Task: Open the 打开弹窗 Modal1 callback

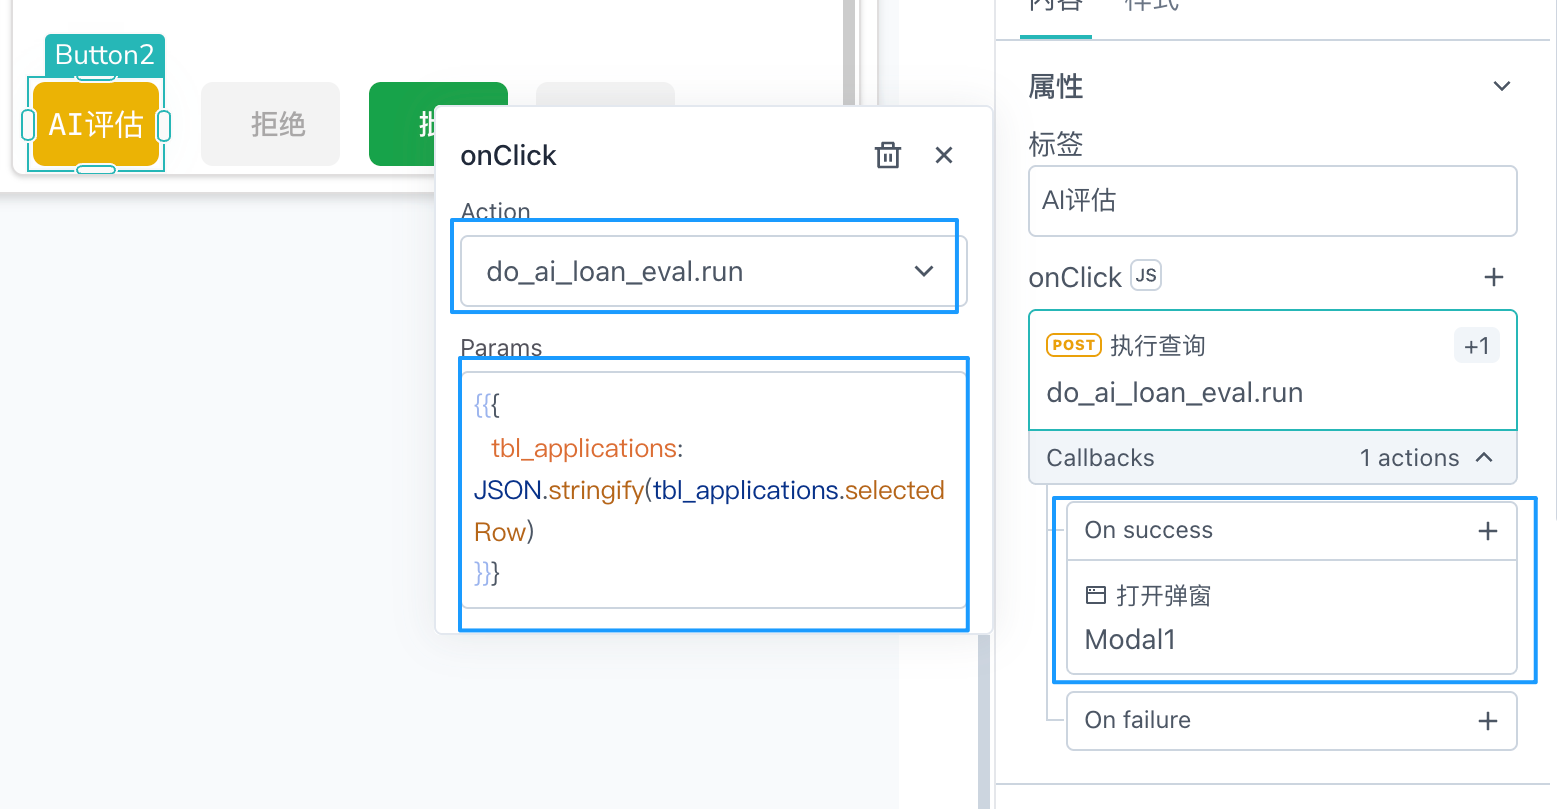Action: (1291, 617)
